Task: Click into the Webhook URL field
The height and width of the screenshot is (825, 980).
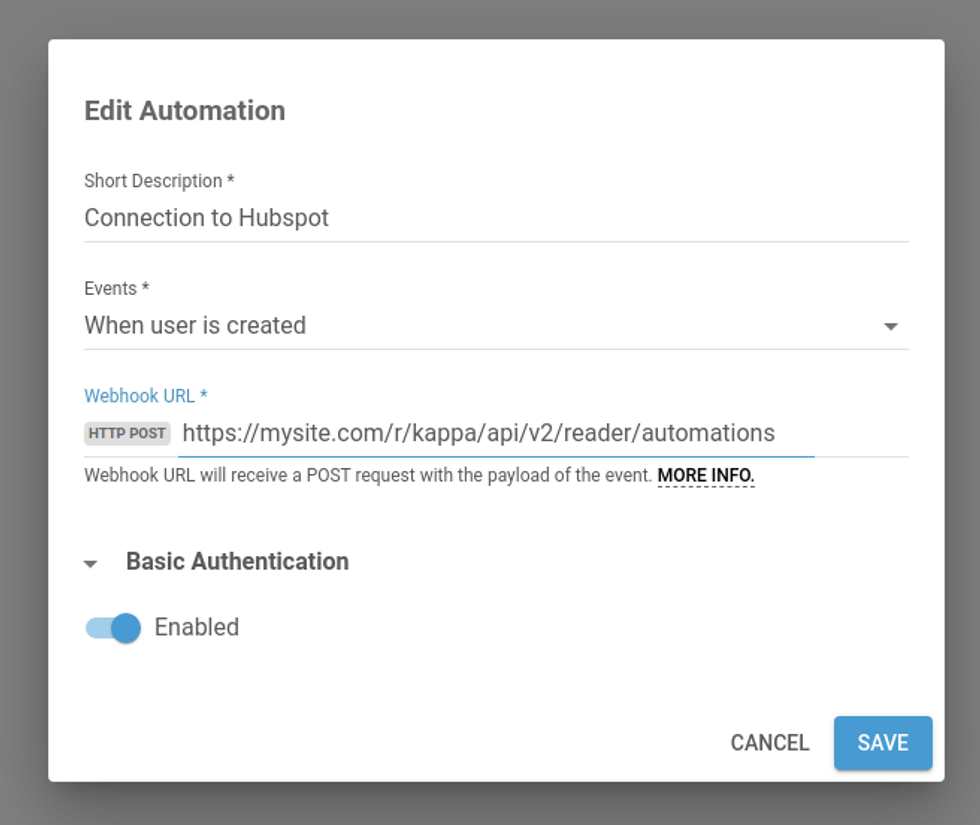Action: (495, 433)
